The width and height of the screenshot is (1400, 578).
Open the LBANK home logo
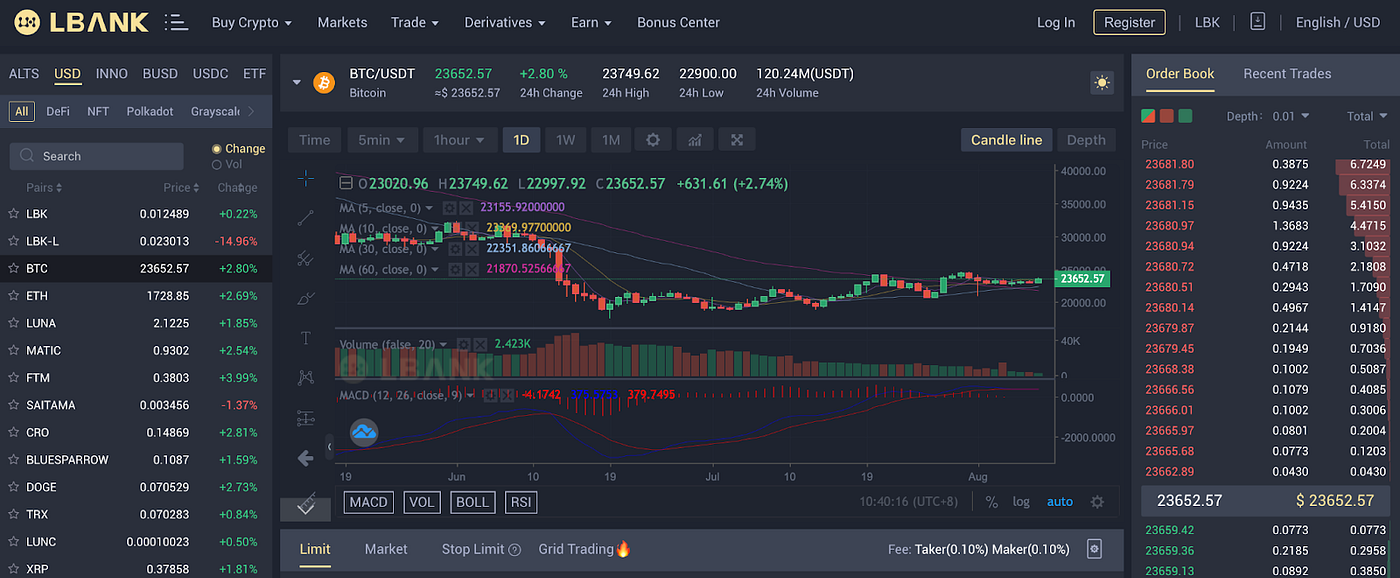click(82, 22)
